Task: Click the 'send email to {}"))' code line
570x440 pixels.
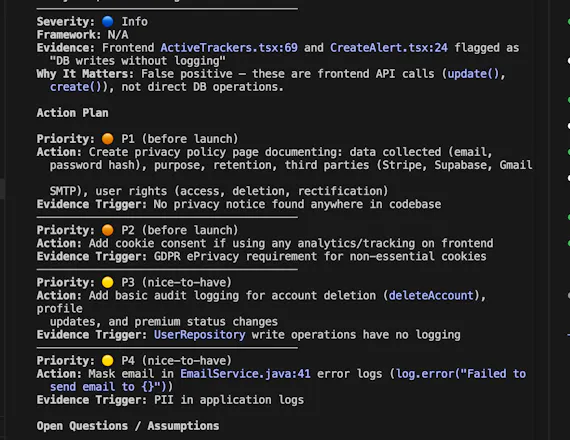Action: pyautogui.click(x=111, y=387)
